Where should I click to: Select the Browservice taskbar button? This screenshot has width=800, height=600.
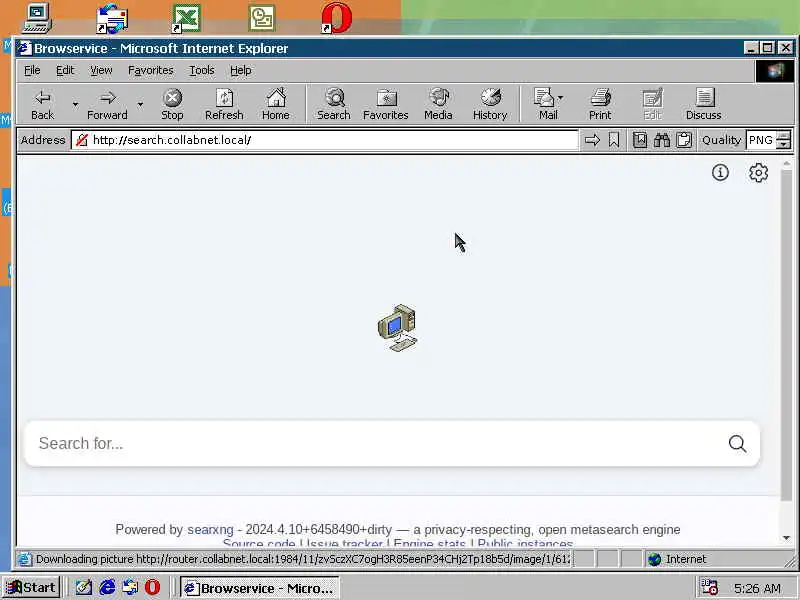pos(260,588)
